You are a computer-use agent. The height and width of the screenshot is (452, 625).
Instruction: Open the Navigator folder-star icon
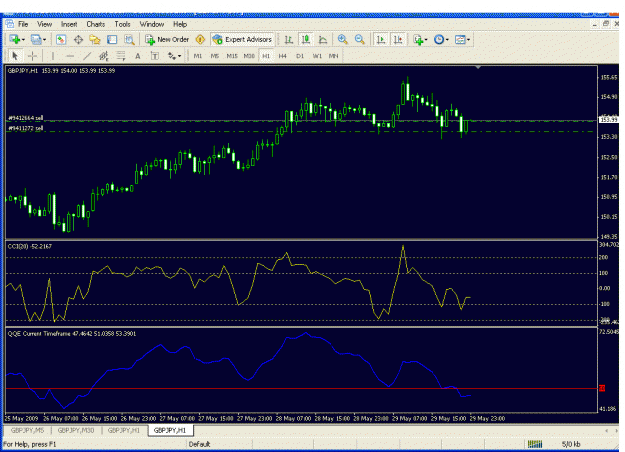tap(95, 39)
